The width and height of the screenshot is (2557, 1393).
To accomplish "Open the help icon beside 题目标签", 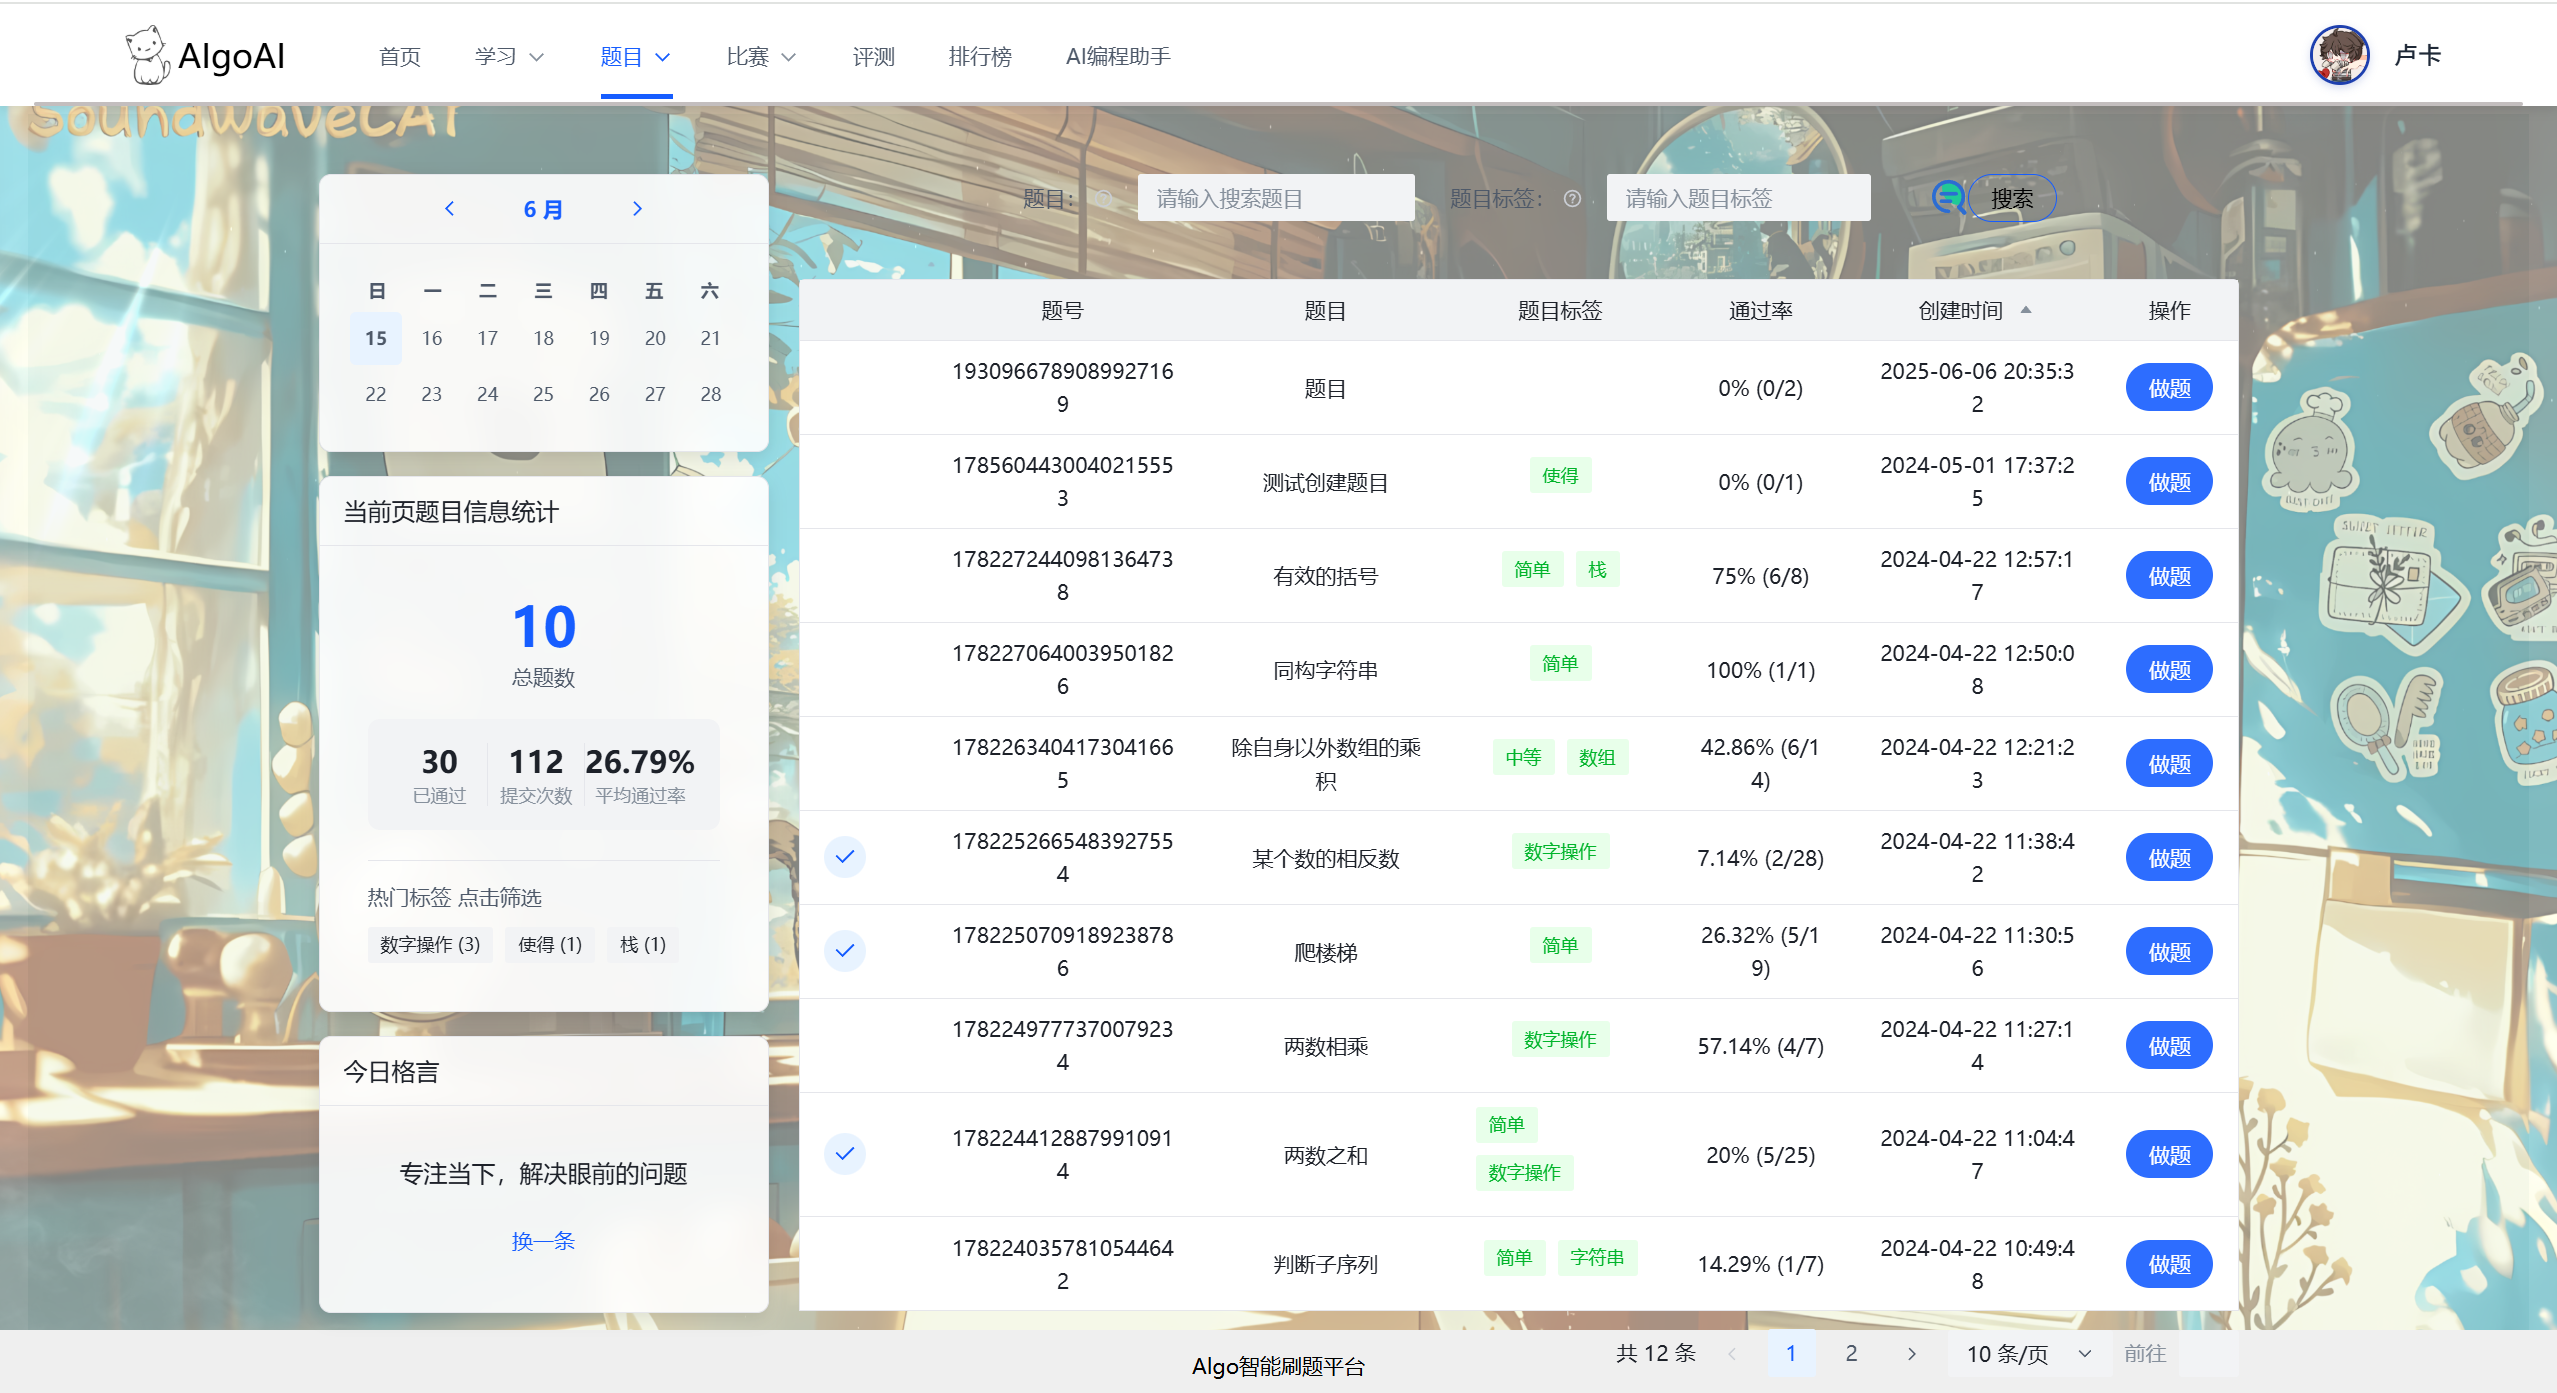I will (1571, 197).
